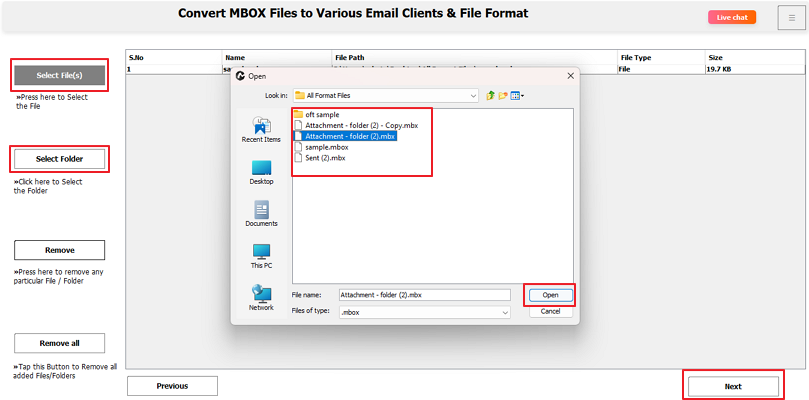Click the Previous button

pyautogui.click(x=172, y=386)
